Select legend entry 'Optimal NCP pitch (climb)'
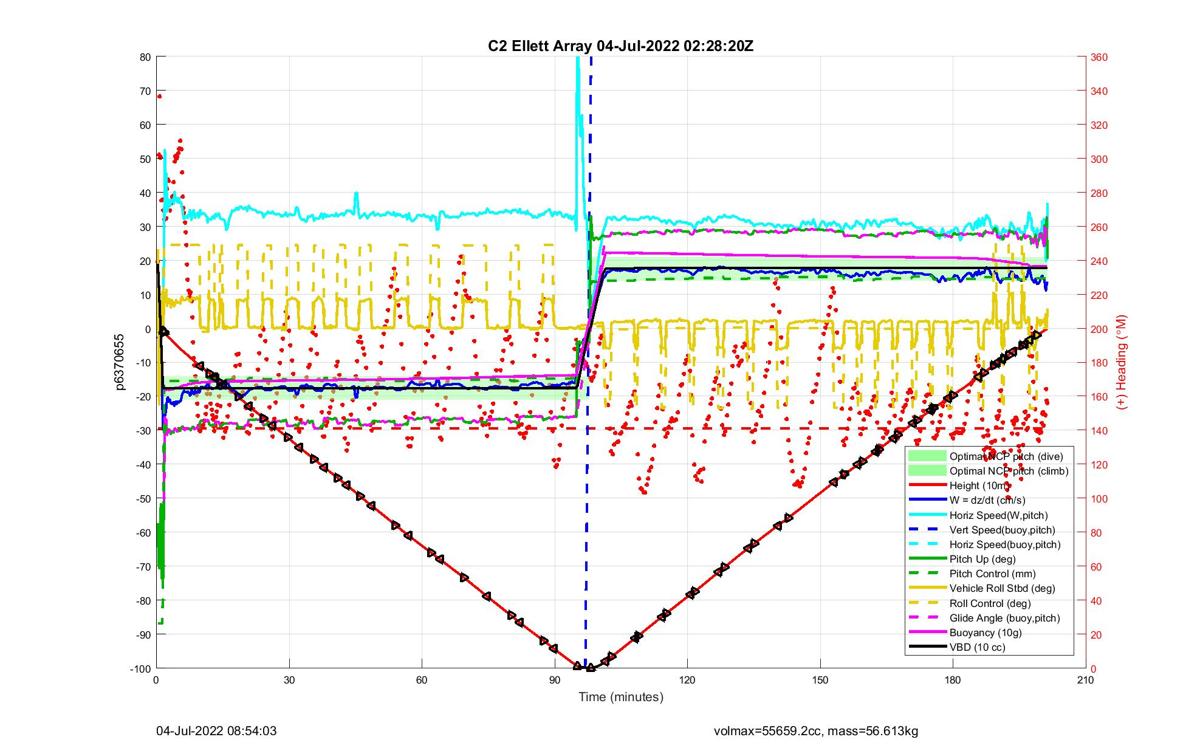Image resolution: width=1200 pixels, height=751 pixels. pyautogui.click(x=1009, y=470)
